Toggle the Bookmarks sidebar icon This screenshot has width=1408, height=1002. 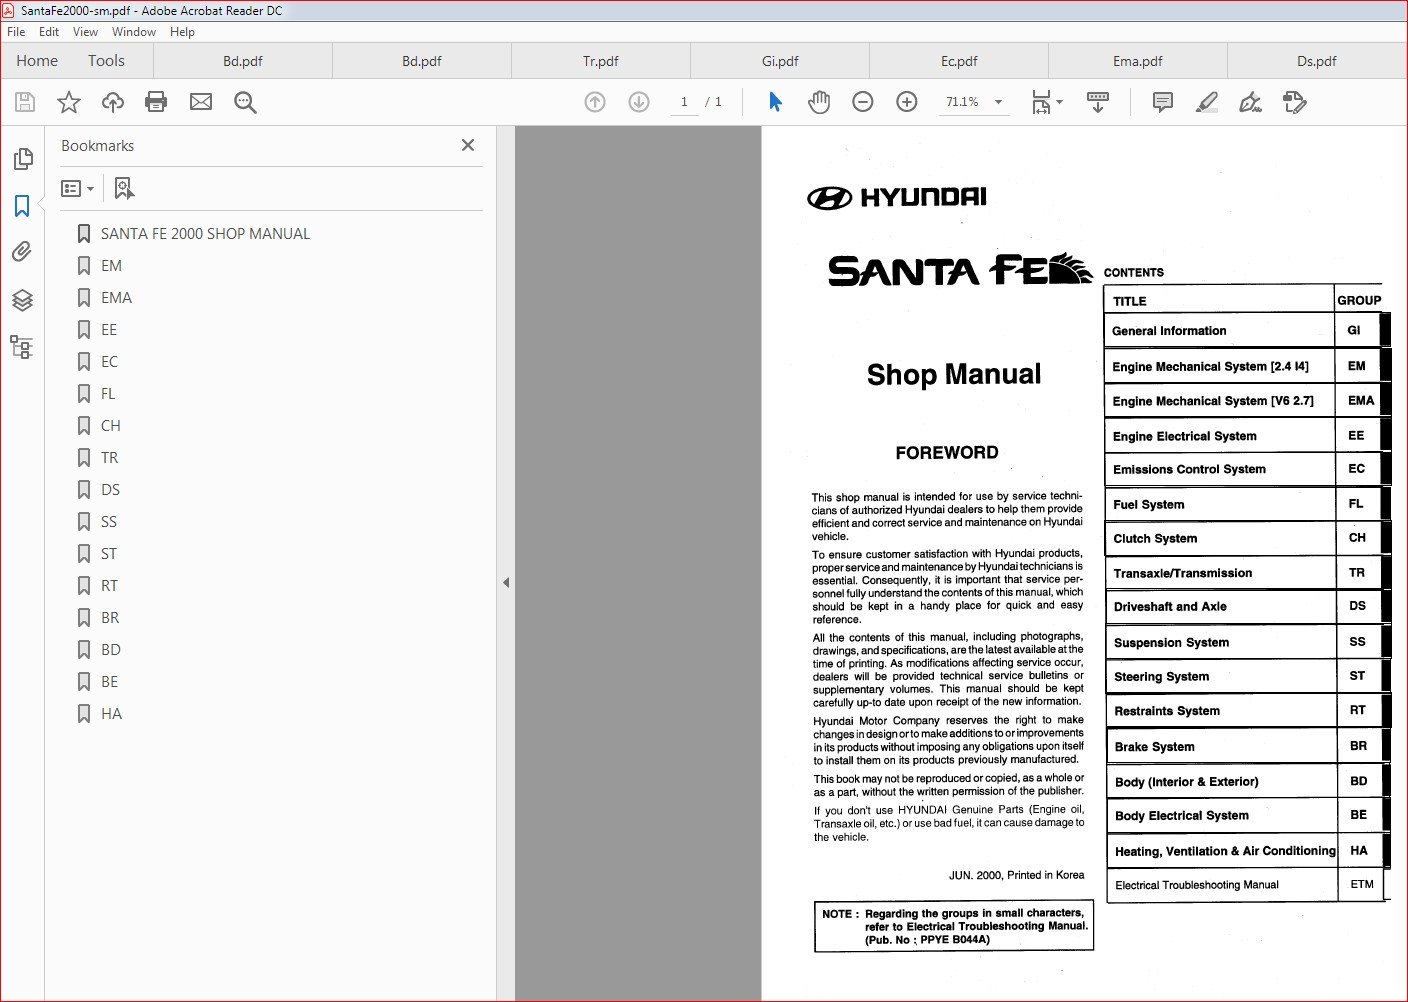click(22, 206)
